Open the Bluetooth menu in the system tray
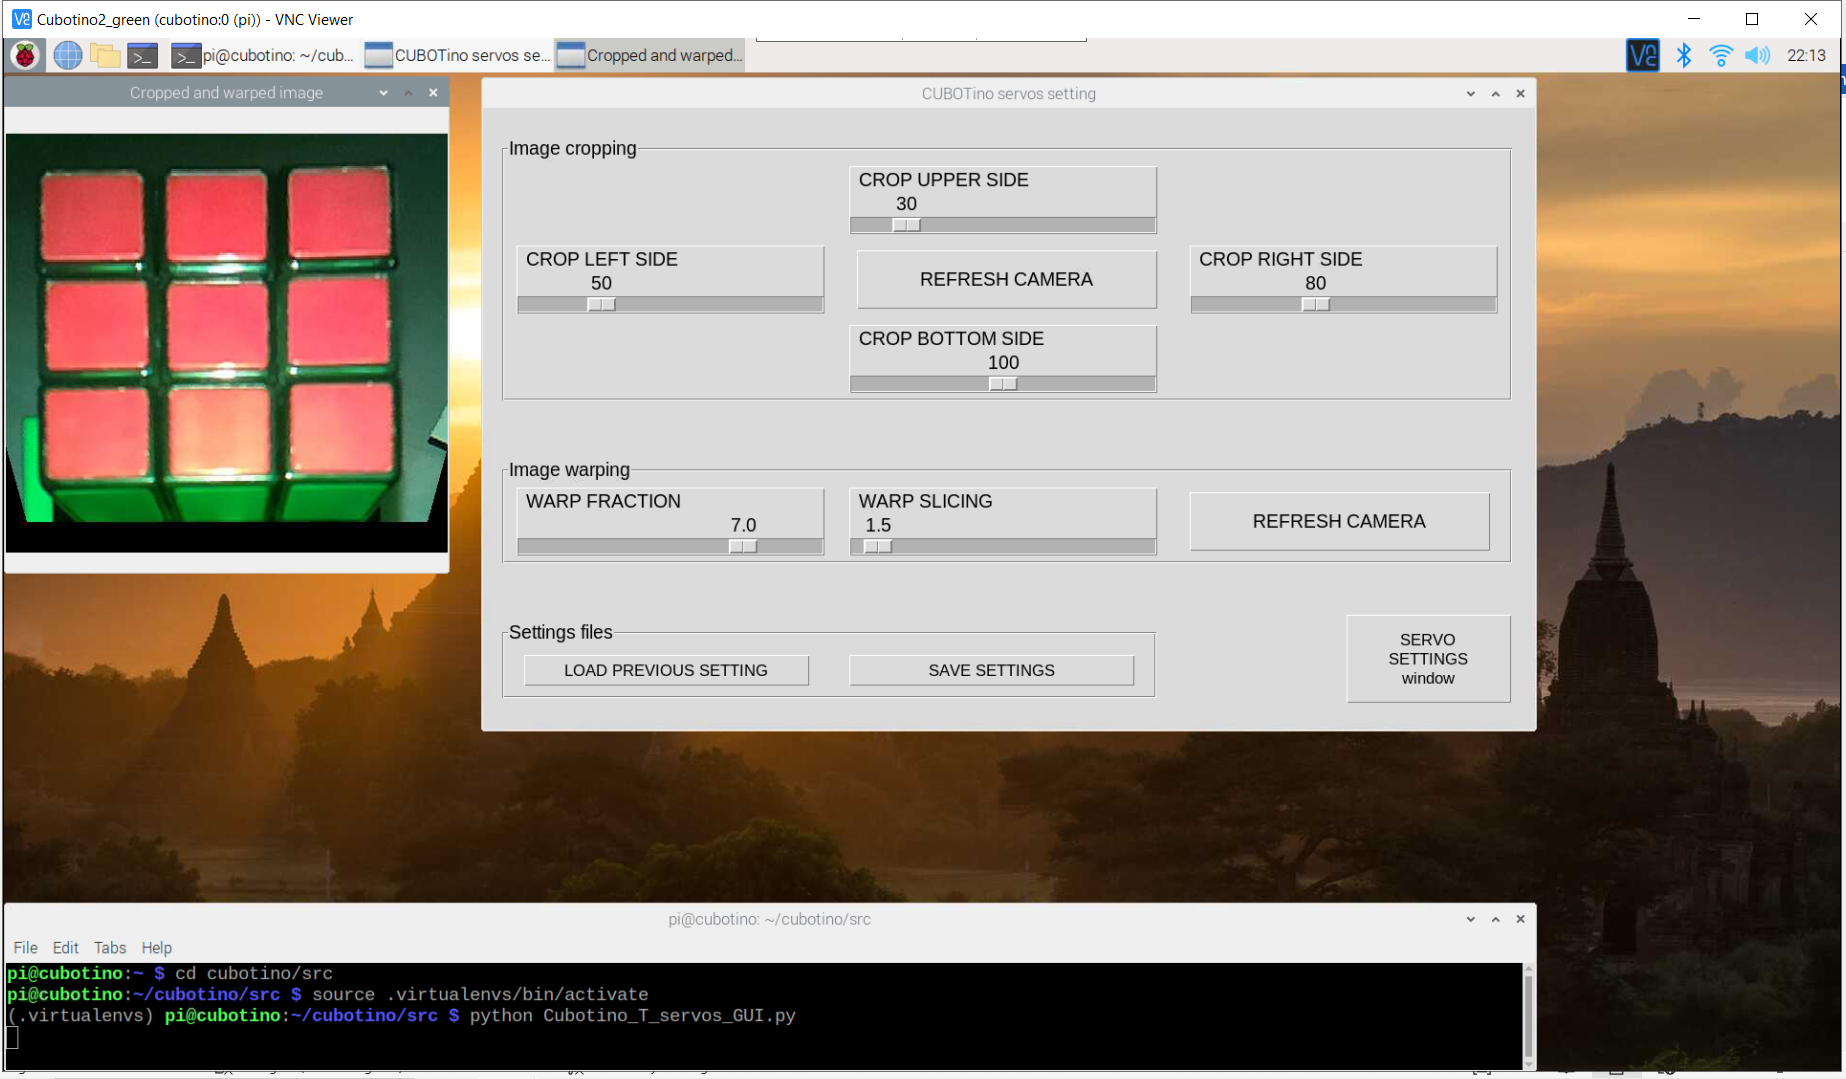 point(1683,55)
